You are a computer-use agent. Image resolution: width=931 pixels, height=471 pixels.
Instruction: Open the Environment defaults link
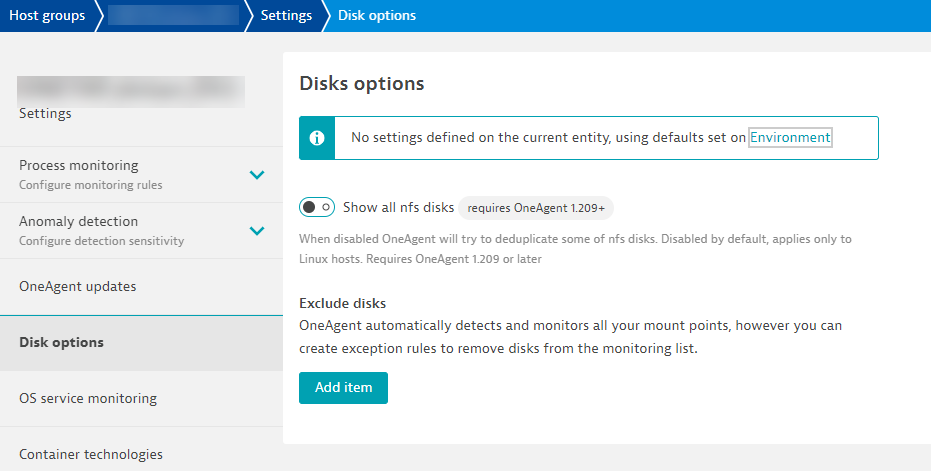pyautogui.click(x=790, y=138)
